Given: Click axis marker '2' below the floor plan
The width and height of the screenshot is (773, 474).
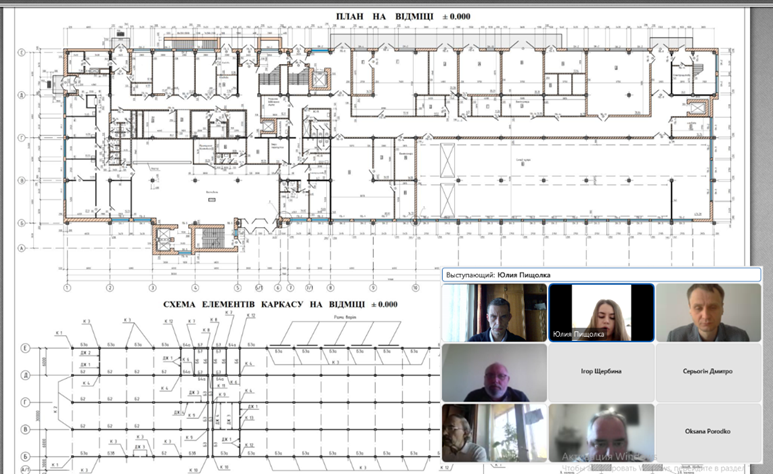Looking at the screenshot, I should pos(110,288).
